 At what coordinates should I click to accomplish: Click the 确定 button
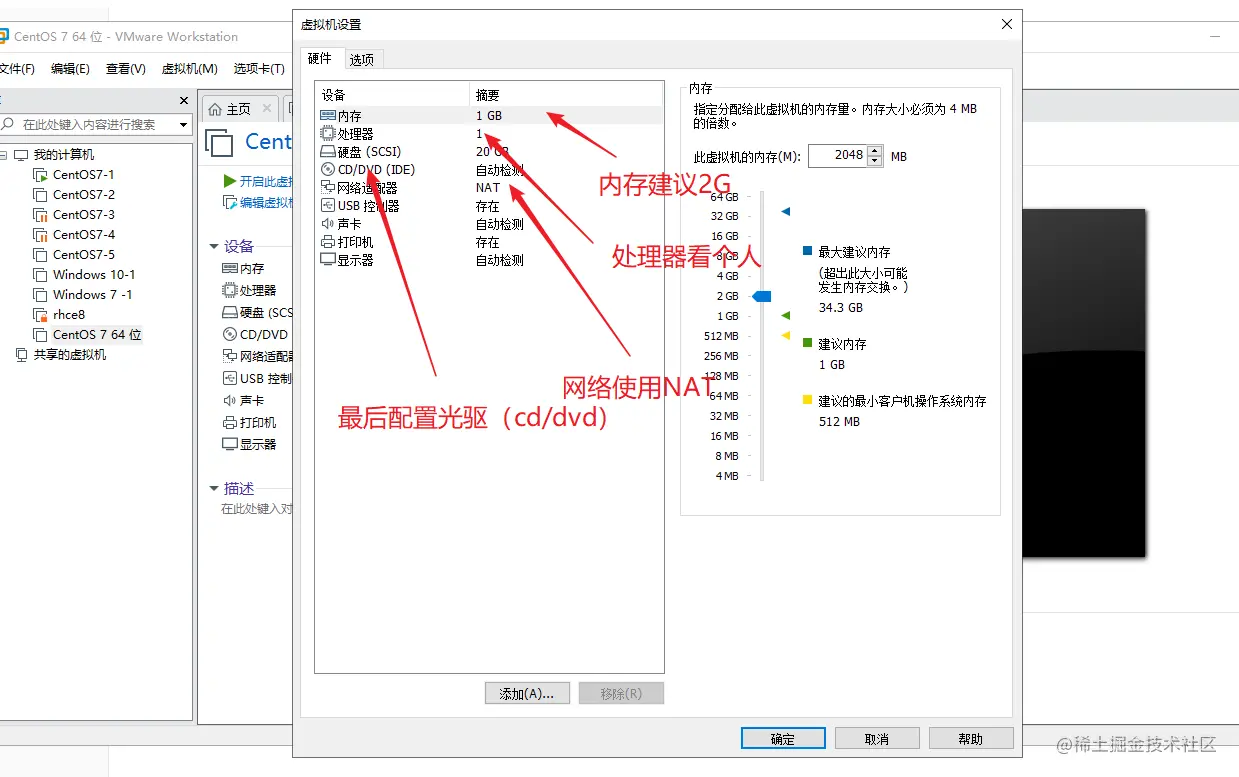(783, 739)
